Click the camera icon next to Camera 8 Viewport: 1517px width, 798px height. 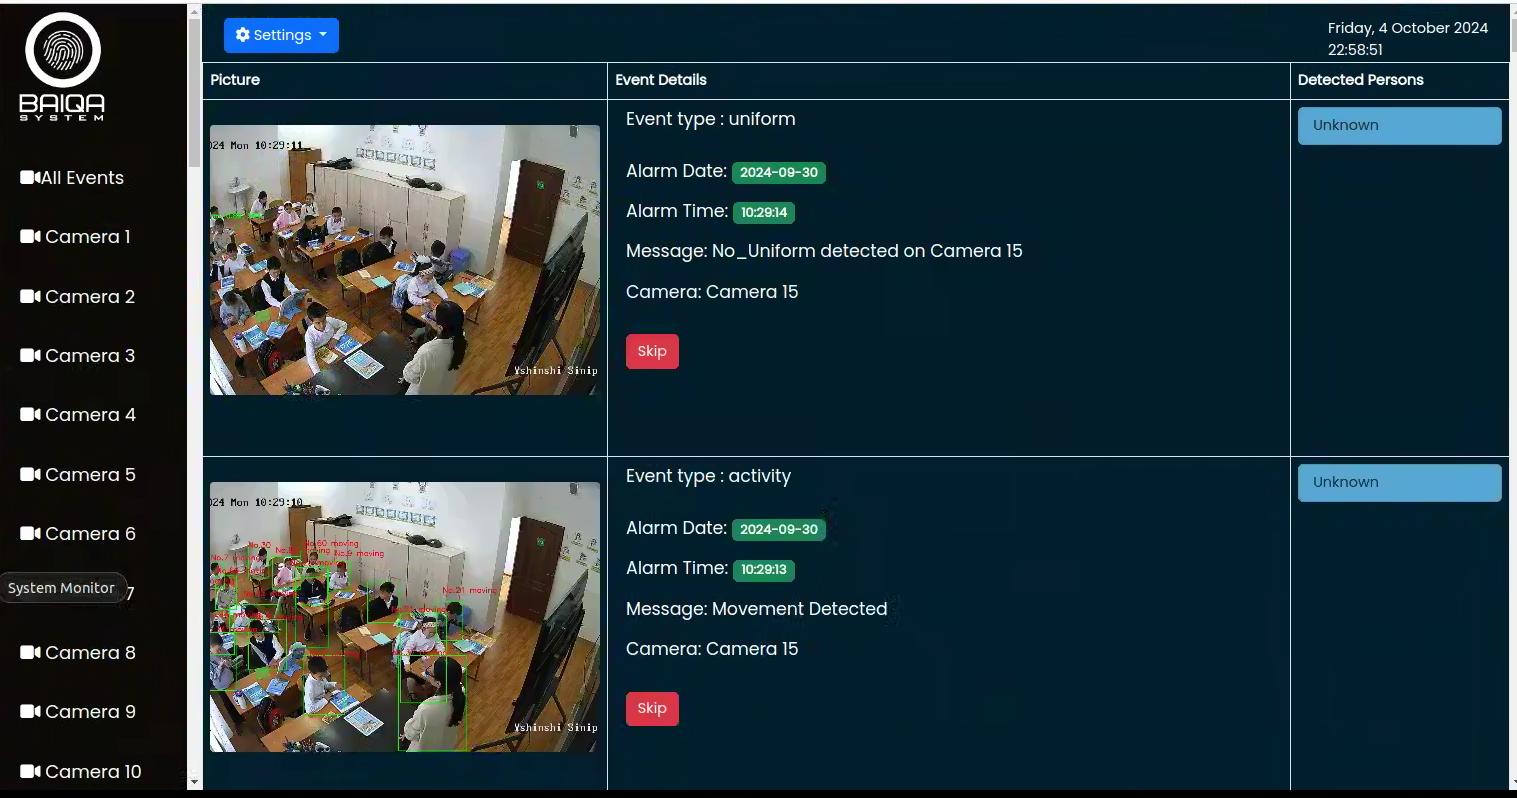(x=28, y=652)
